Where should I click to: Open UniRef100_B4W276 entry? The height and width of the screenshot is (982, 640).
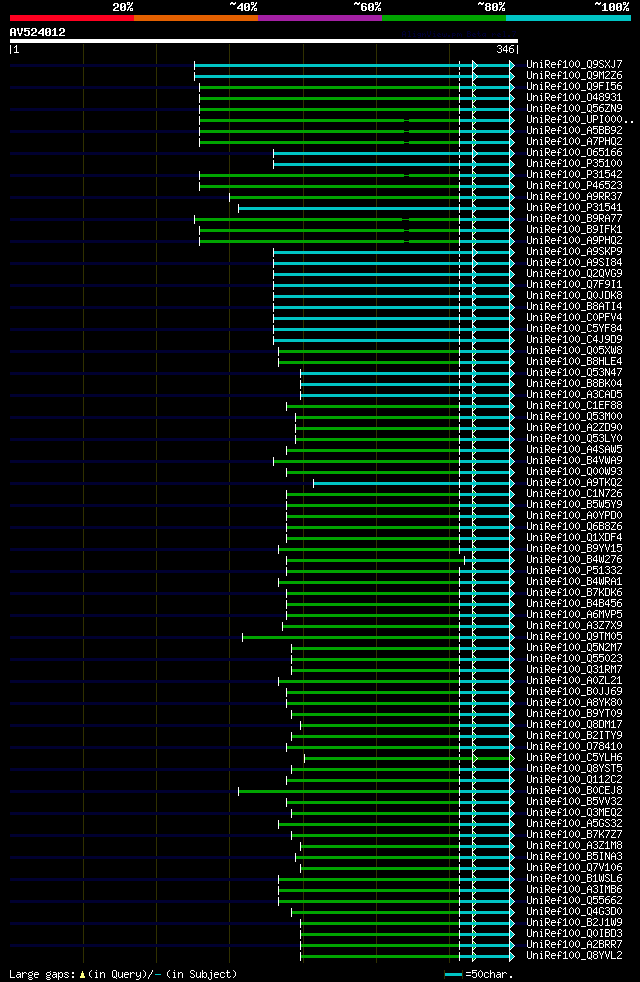point(574,559)
